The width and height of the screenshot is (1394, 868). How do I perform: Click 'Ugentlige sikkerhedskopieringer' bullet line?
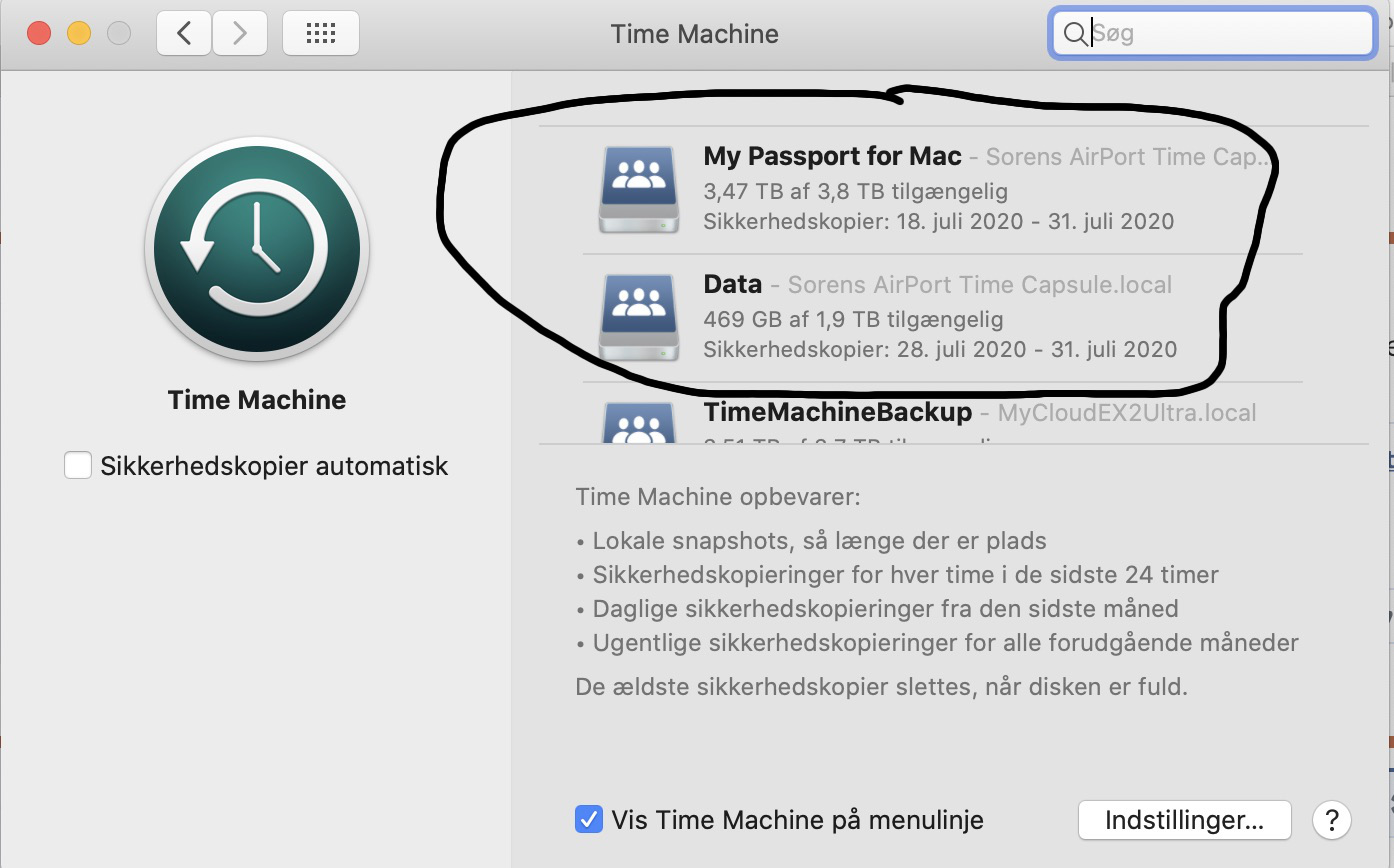[938, 642]
